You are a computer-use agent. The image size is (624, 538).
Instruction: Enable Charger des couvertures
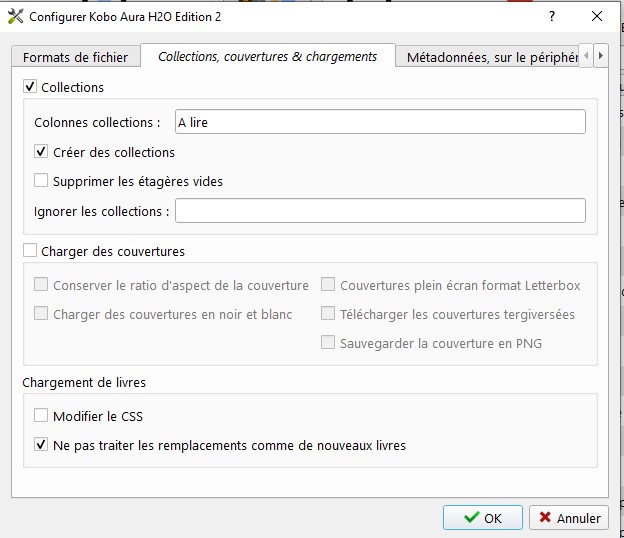30,251
